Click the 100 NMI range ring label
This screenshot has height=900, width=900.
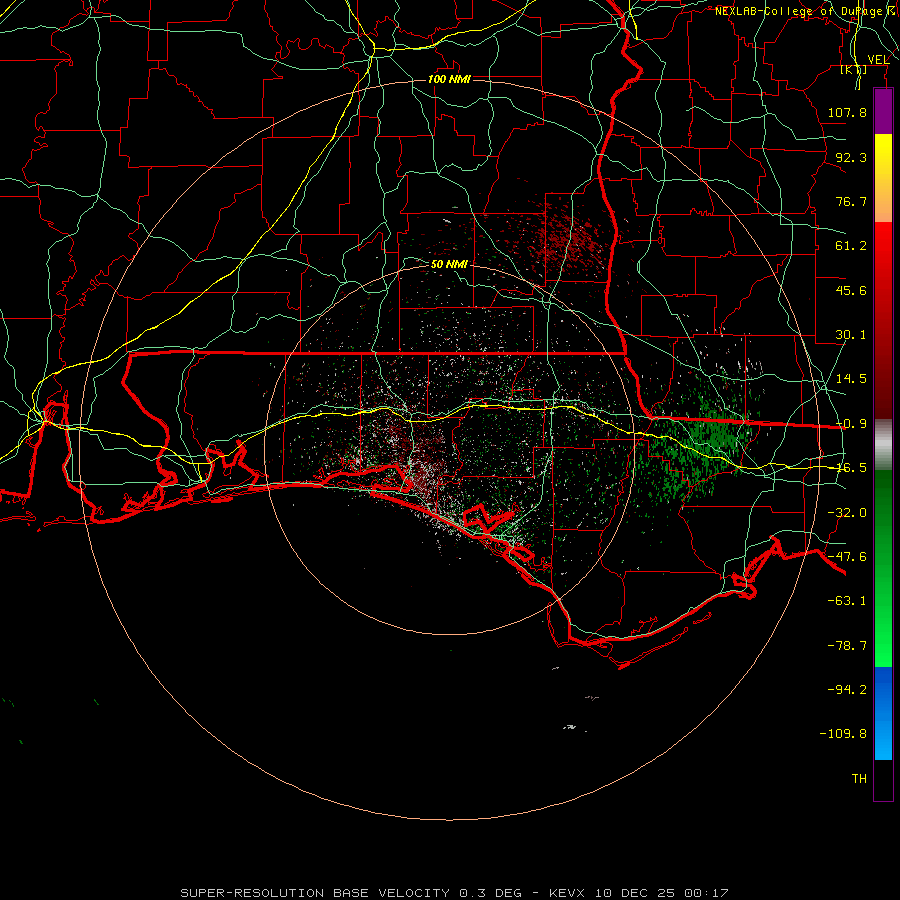click(x=449, y=79)
